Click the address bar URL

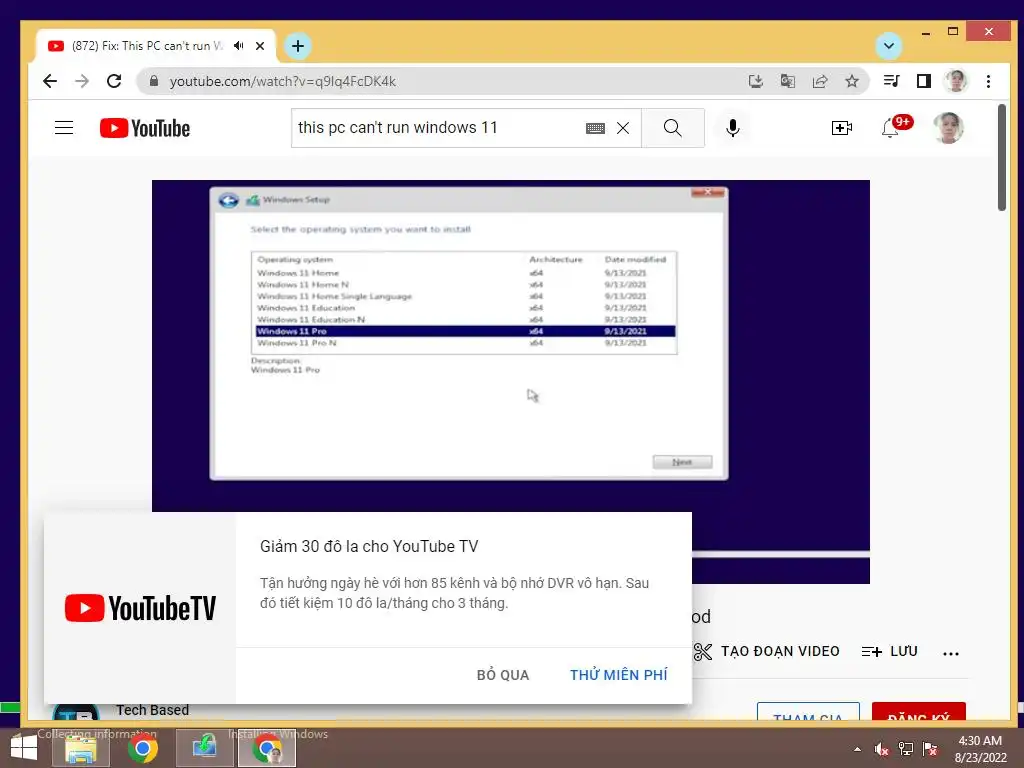pyautogui.click(x=282, y=81)
